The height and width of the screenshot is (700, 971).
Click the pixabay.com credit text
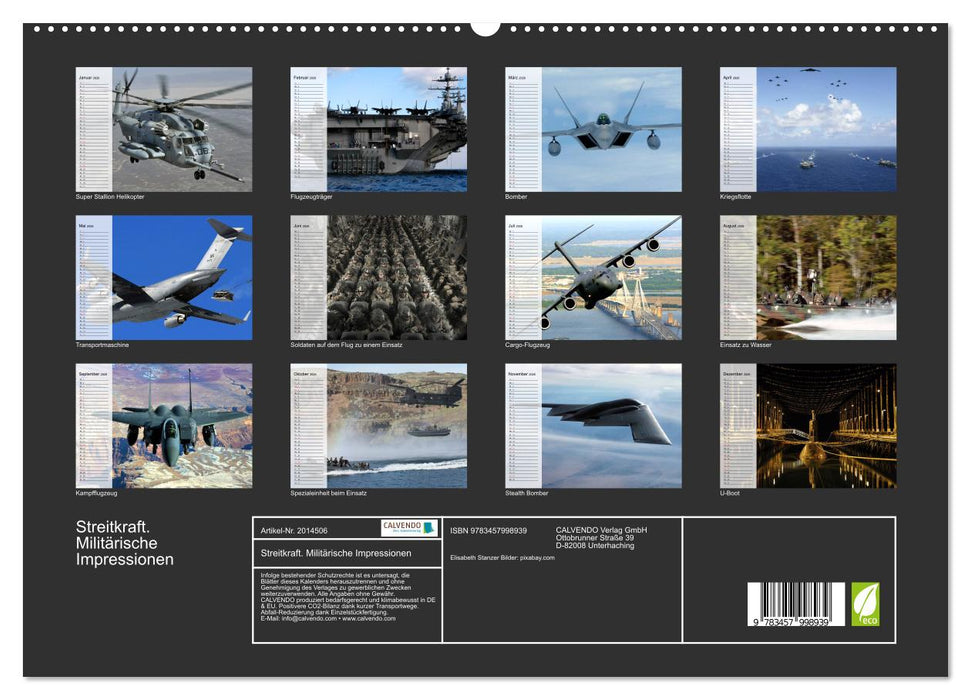click(536, 556)
